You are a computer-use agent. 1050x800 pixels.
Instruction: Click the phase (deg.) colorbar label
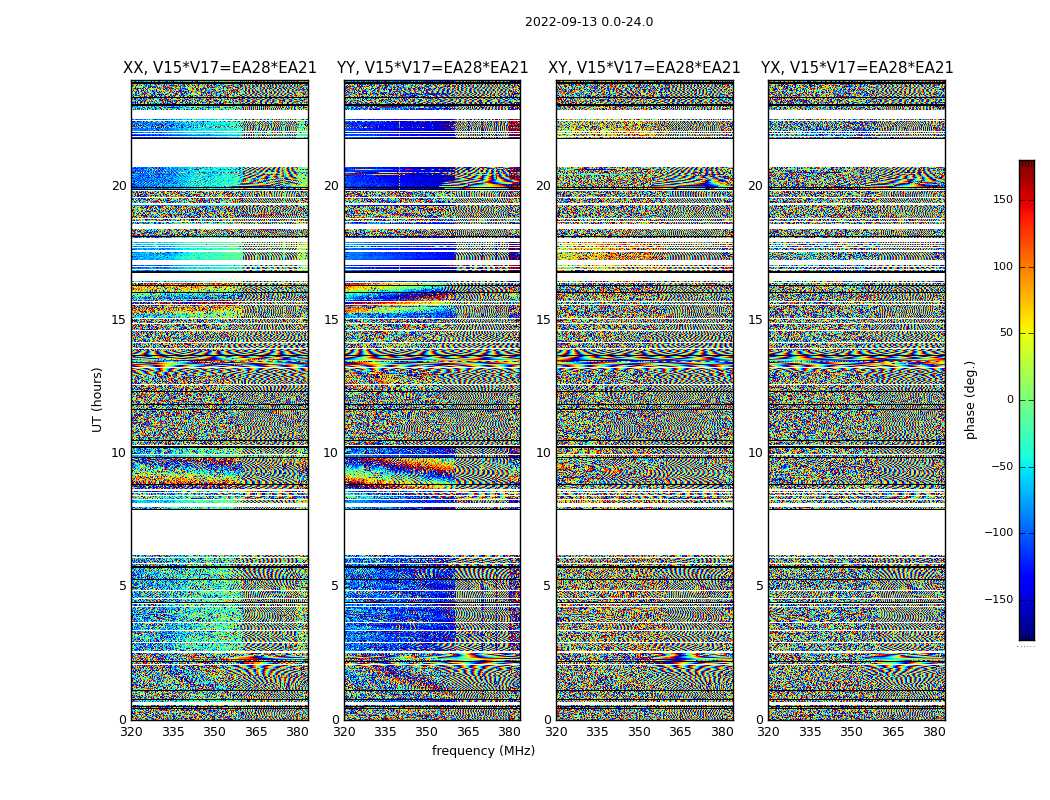click(x=970, y=399)
